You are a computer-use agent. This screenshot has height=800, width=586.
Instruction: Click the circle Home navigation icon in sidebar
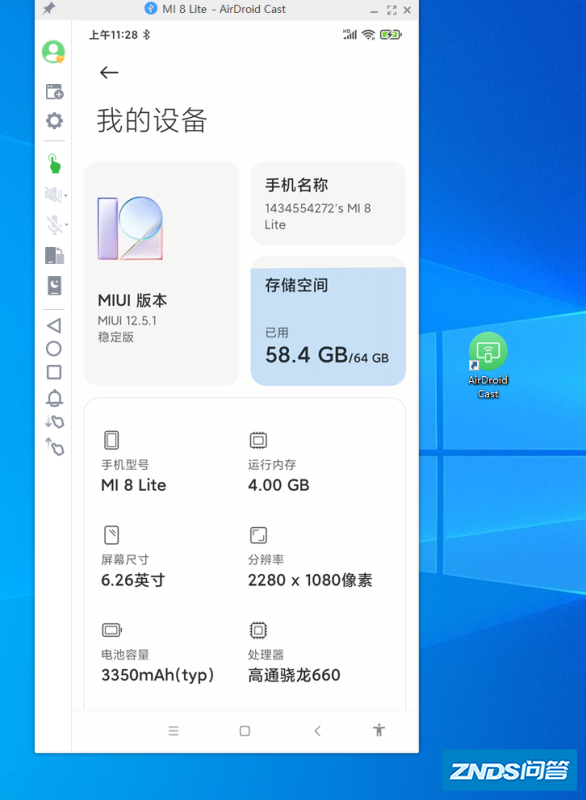point(54,349)
